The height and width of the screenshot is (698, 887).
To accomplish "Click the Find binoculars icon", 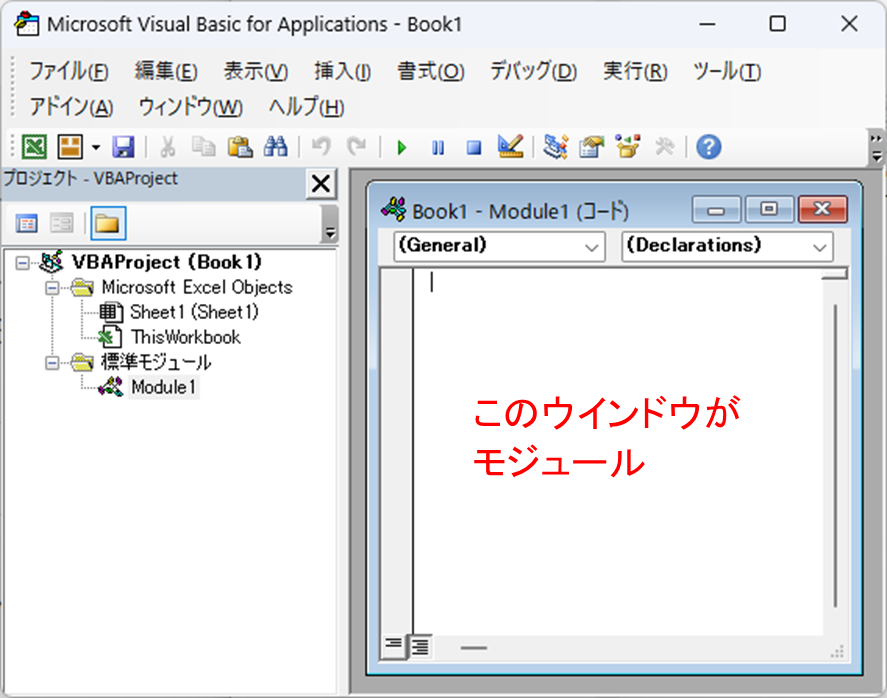I will pyautogui.click(x=276, y=147).
